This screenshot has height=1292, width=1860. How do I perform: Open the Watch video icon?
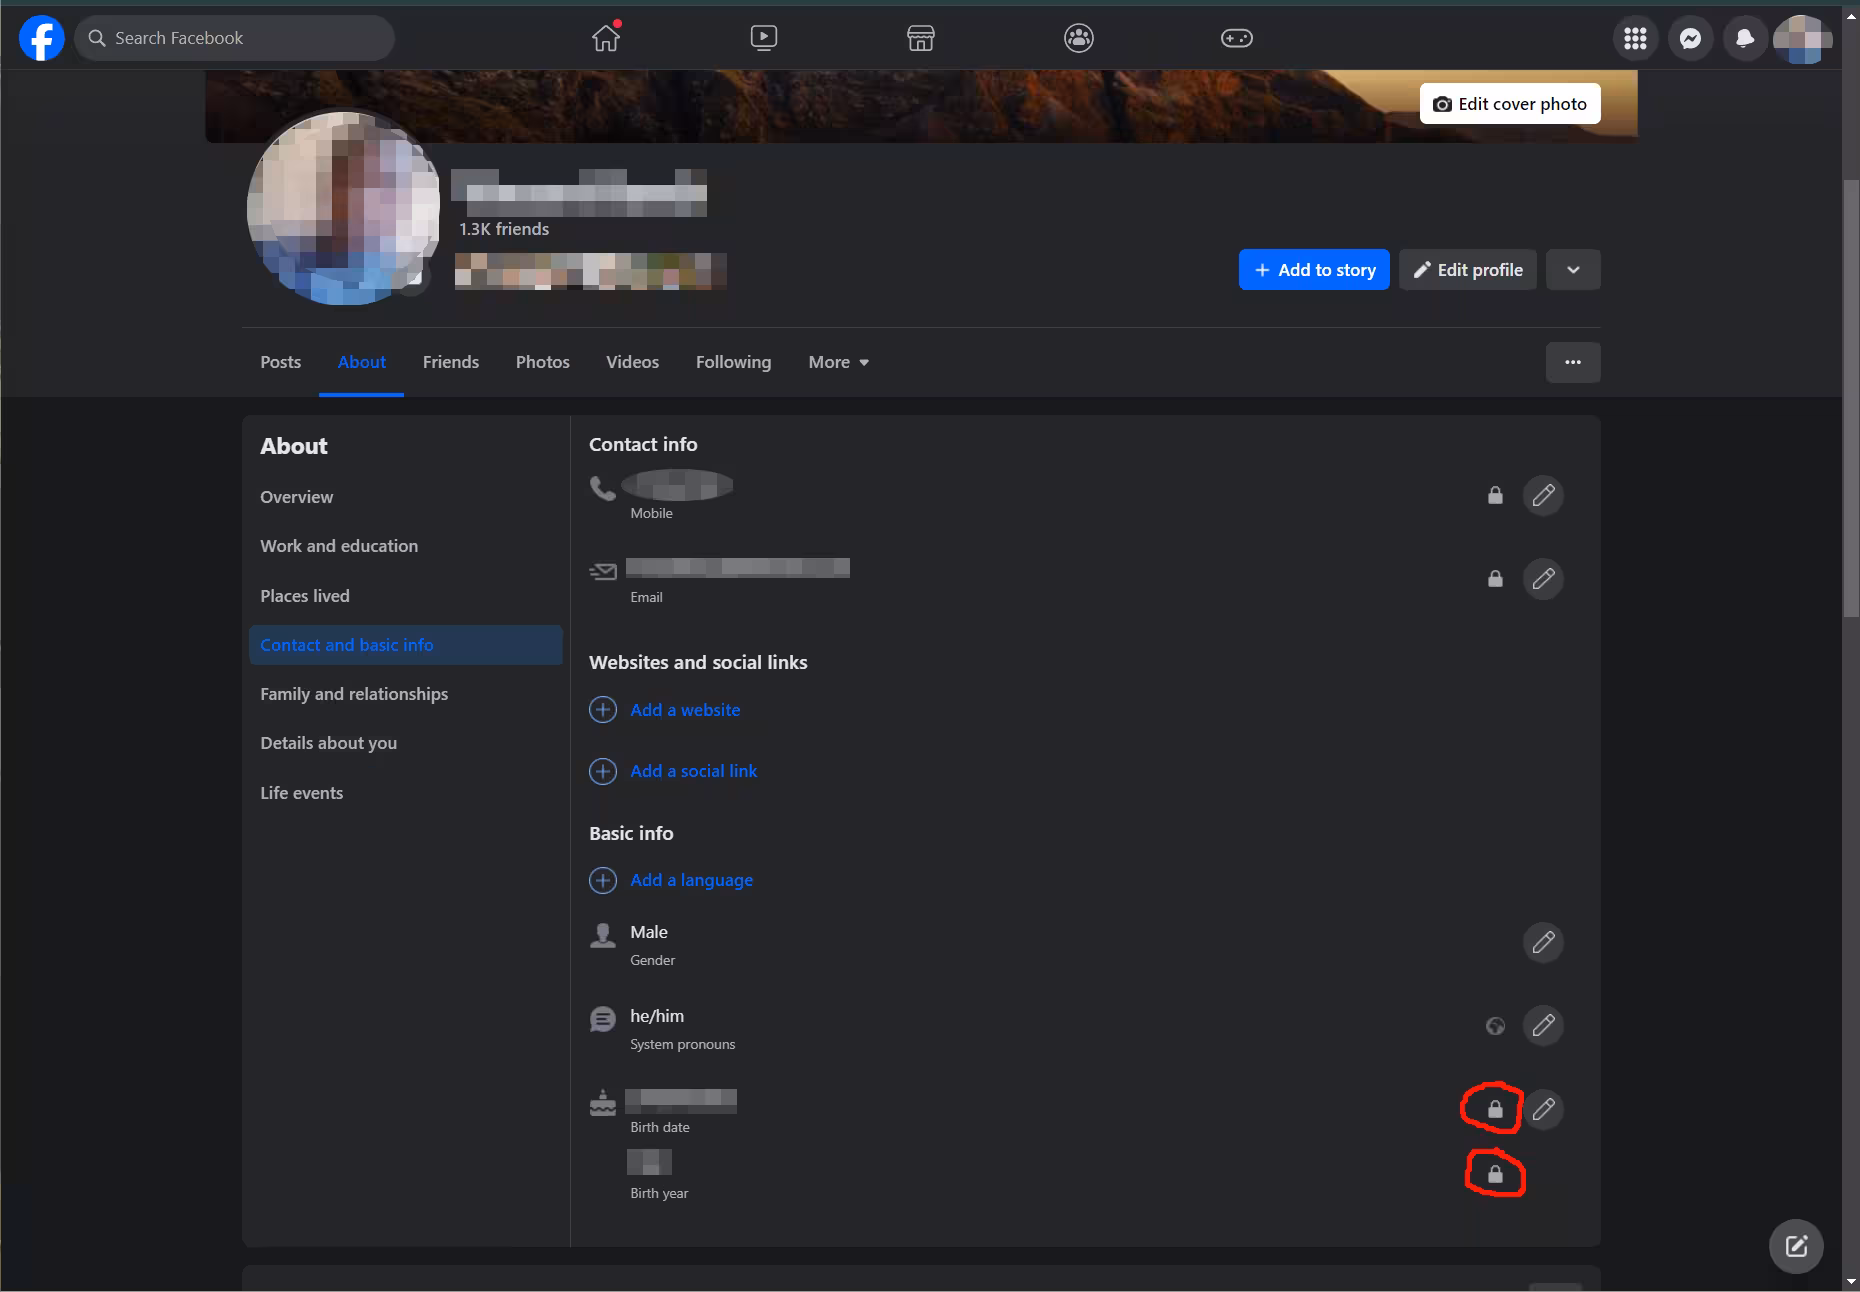pyautogui.click(x=763, y=38)
